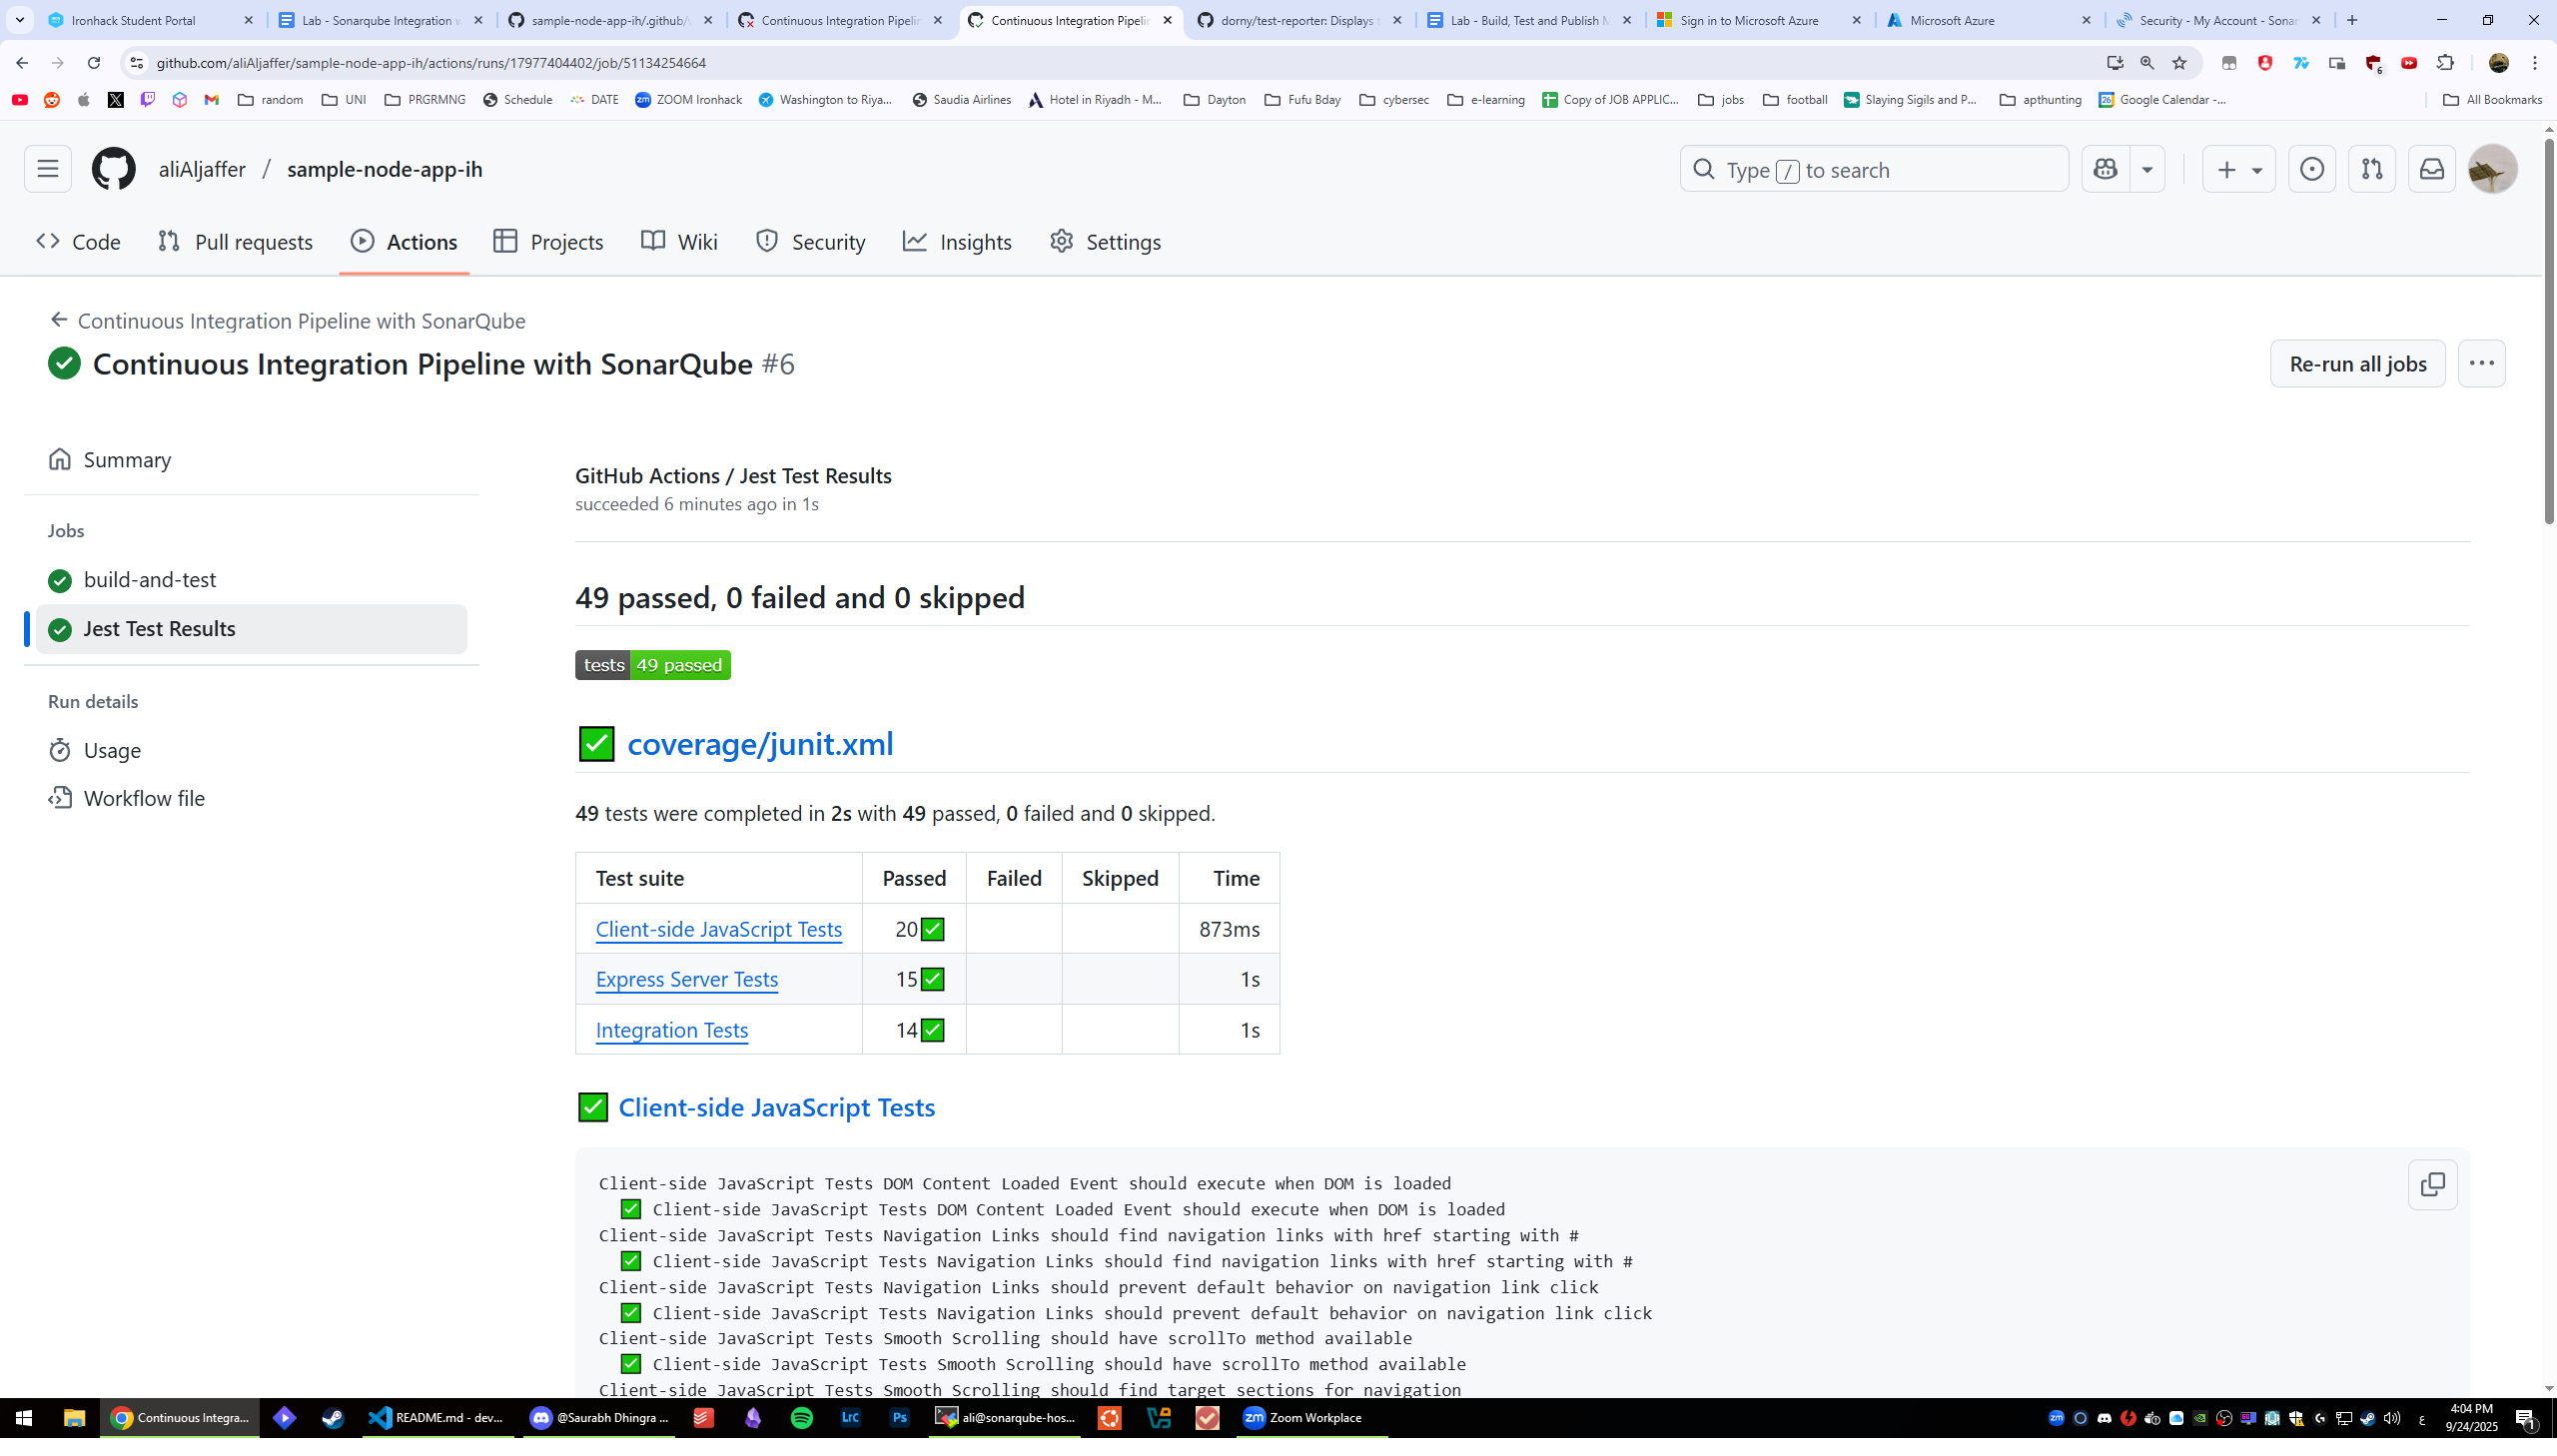Open the GitHub navigation hamburger menu

coord(47,168)
